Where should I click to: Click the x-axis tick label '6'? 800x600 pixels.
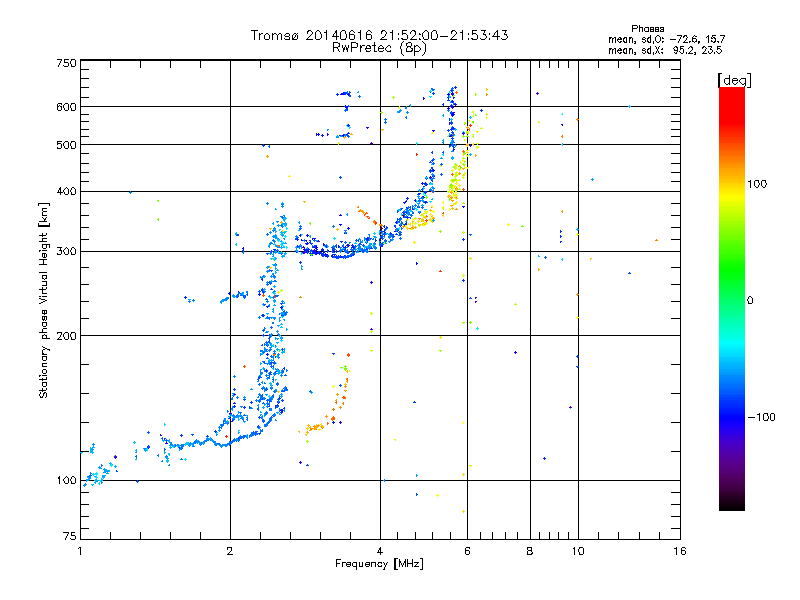pyautogui.click(x=467, y=551)
